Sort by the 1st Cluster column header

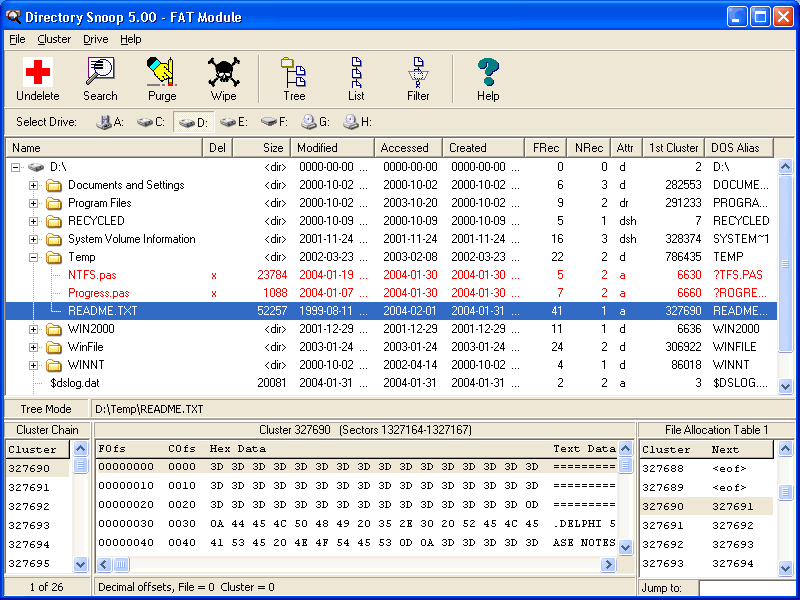673,148
